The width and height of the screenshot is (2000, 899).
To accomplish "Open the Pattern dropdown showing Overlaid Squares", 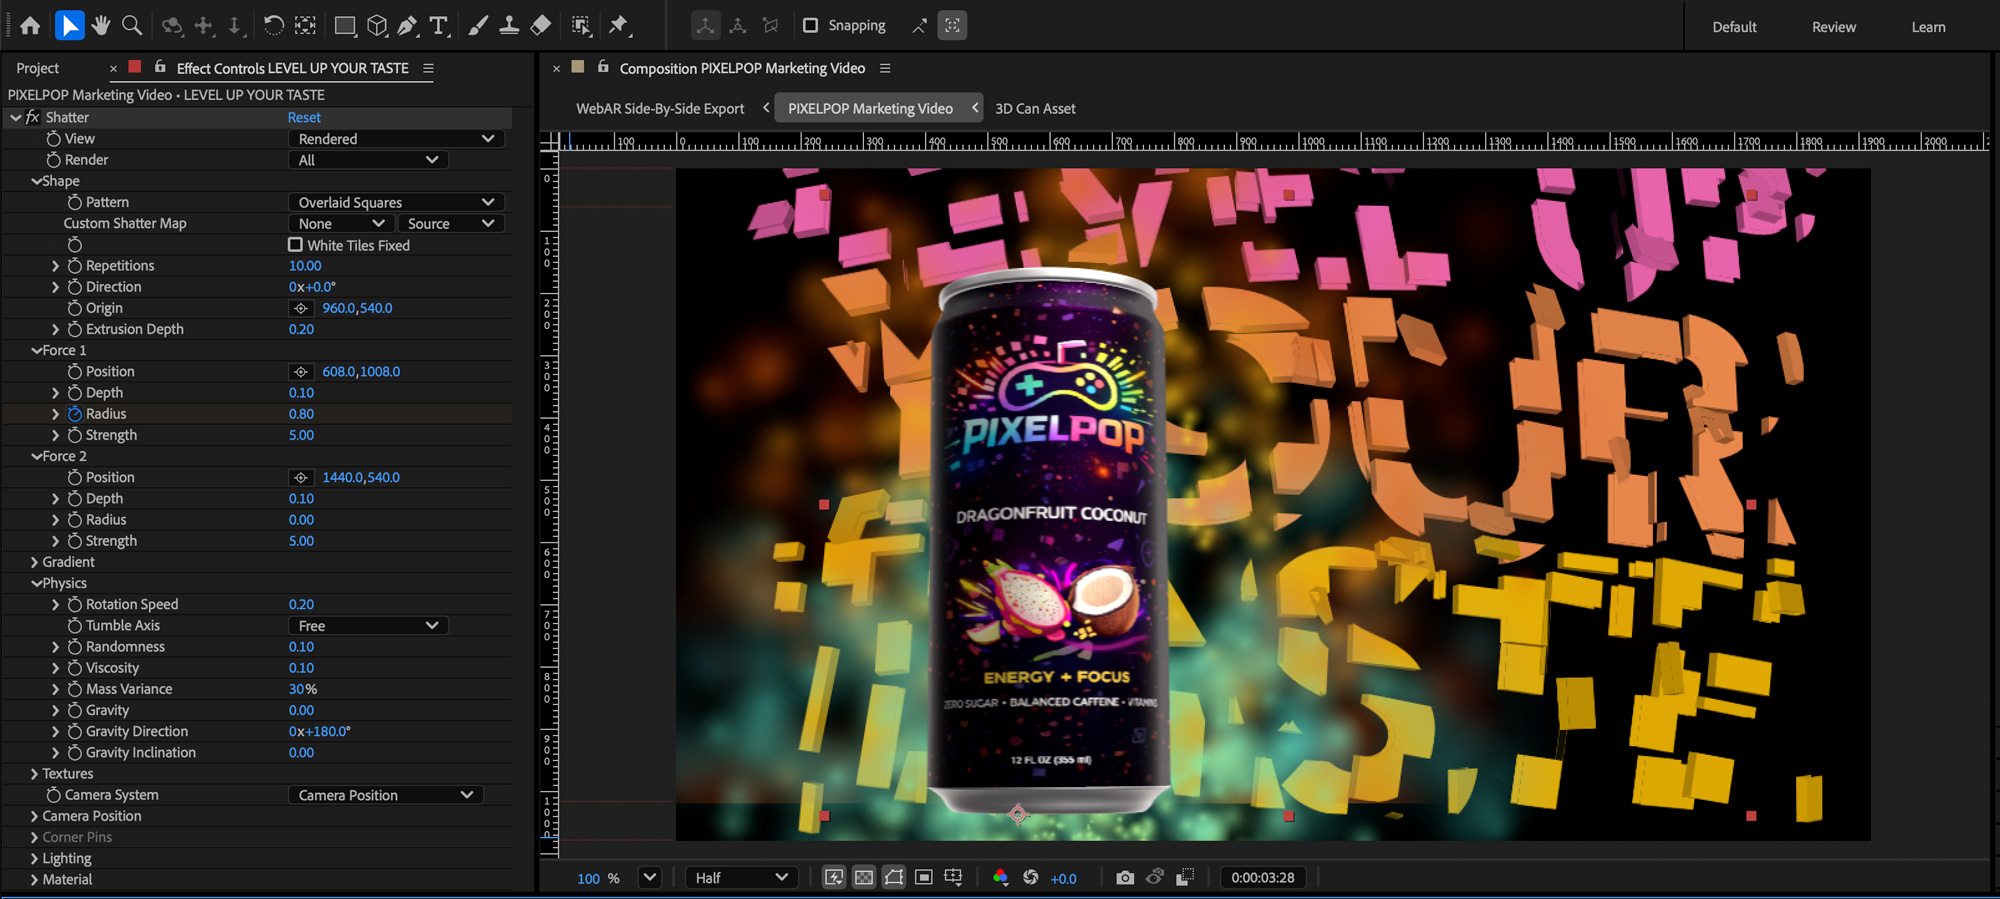I will click(x=396, y=202).
